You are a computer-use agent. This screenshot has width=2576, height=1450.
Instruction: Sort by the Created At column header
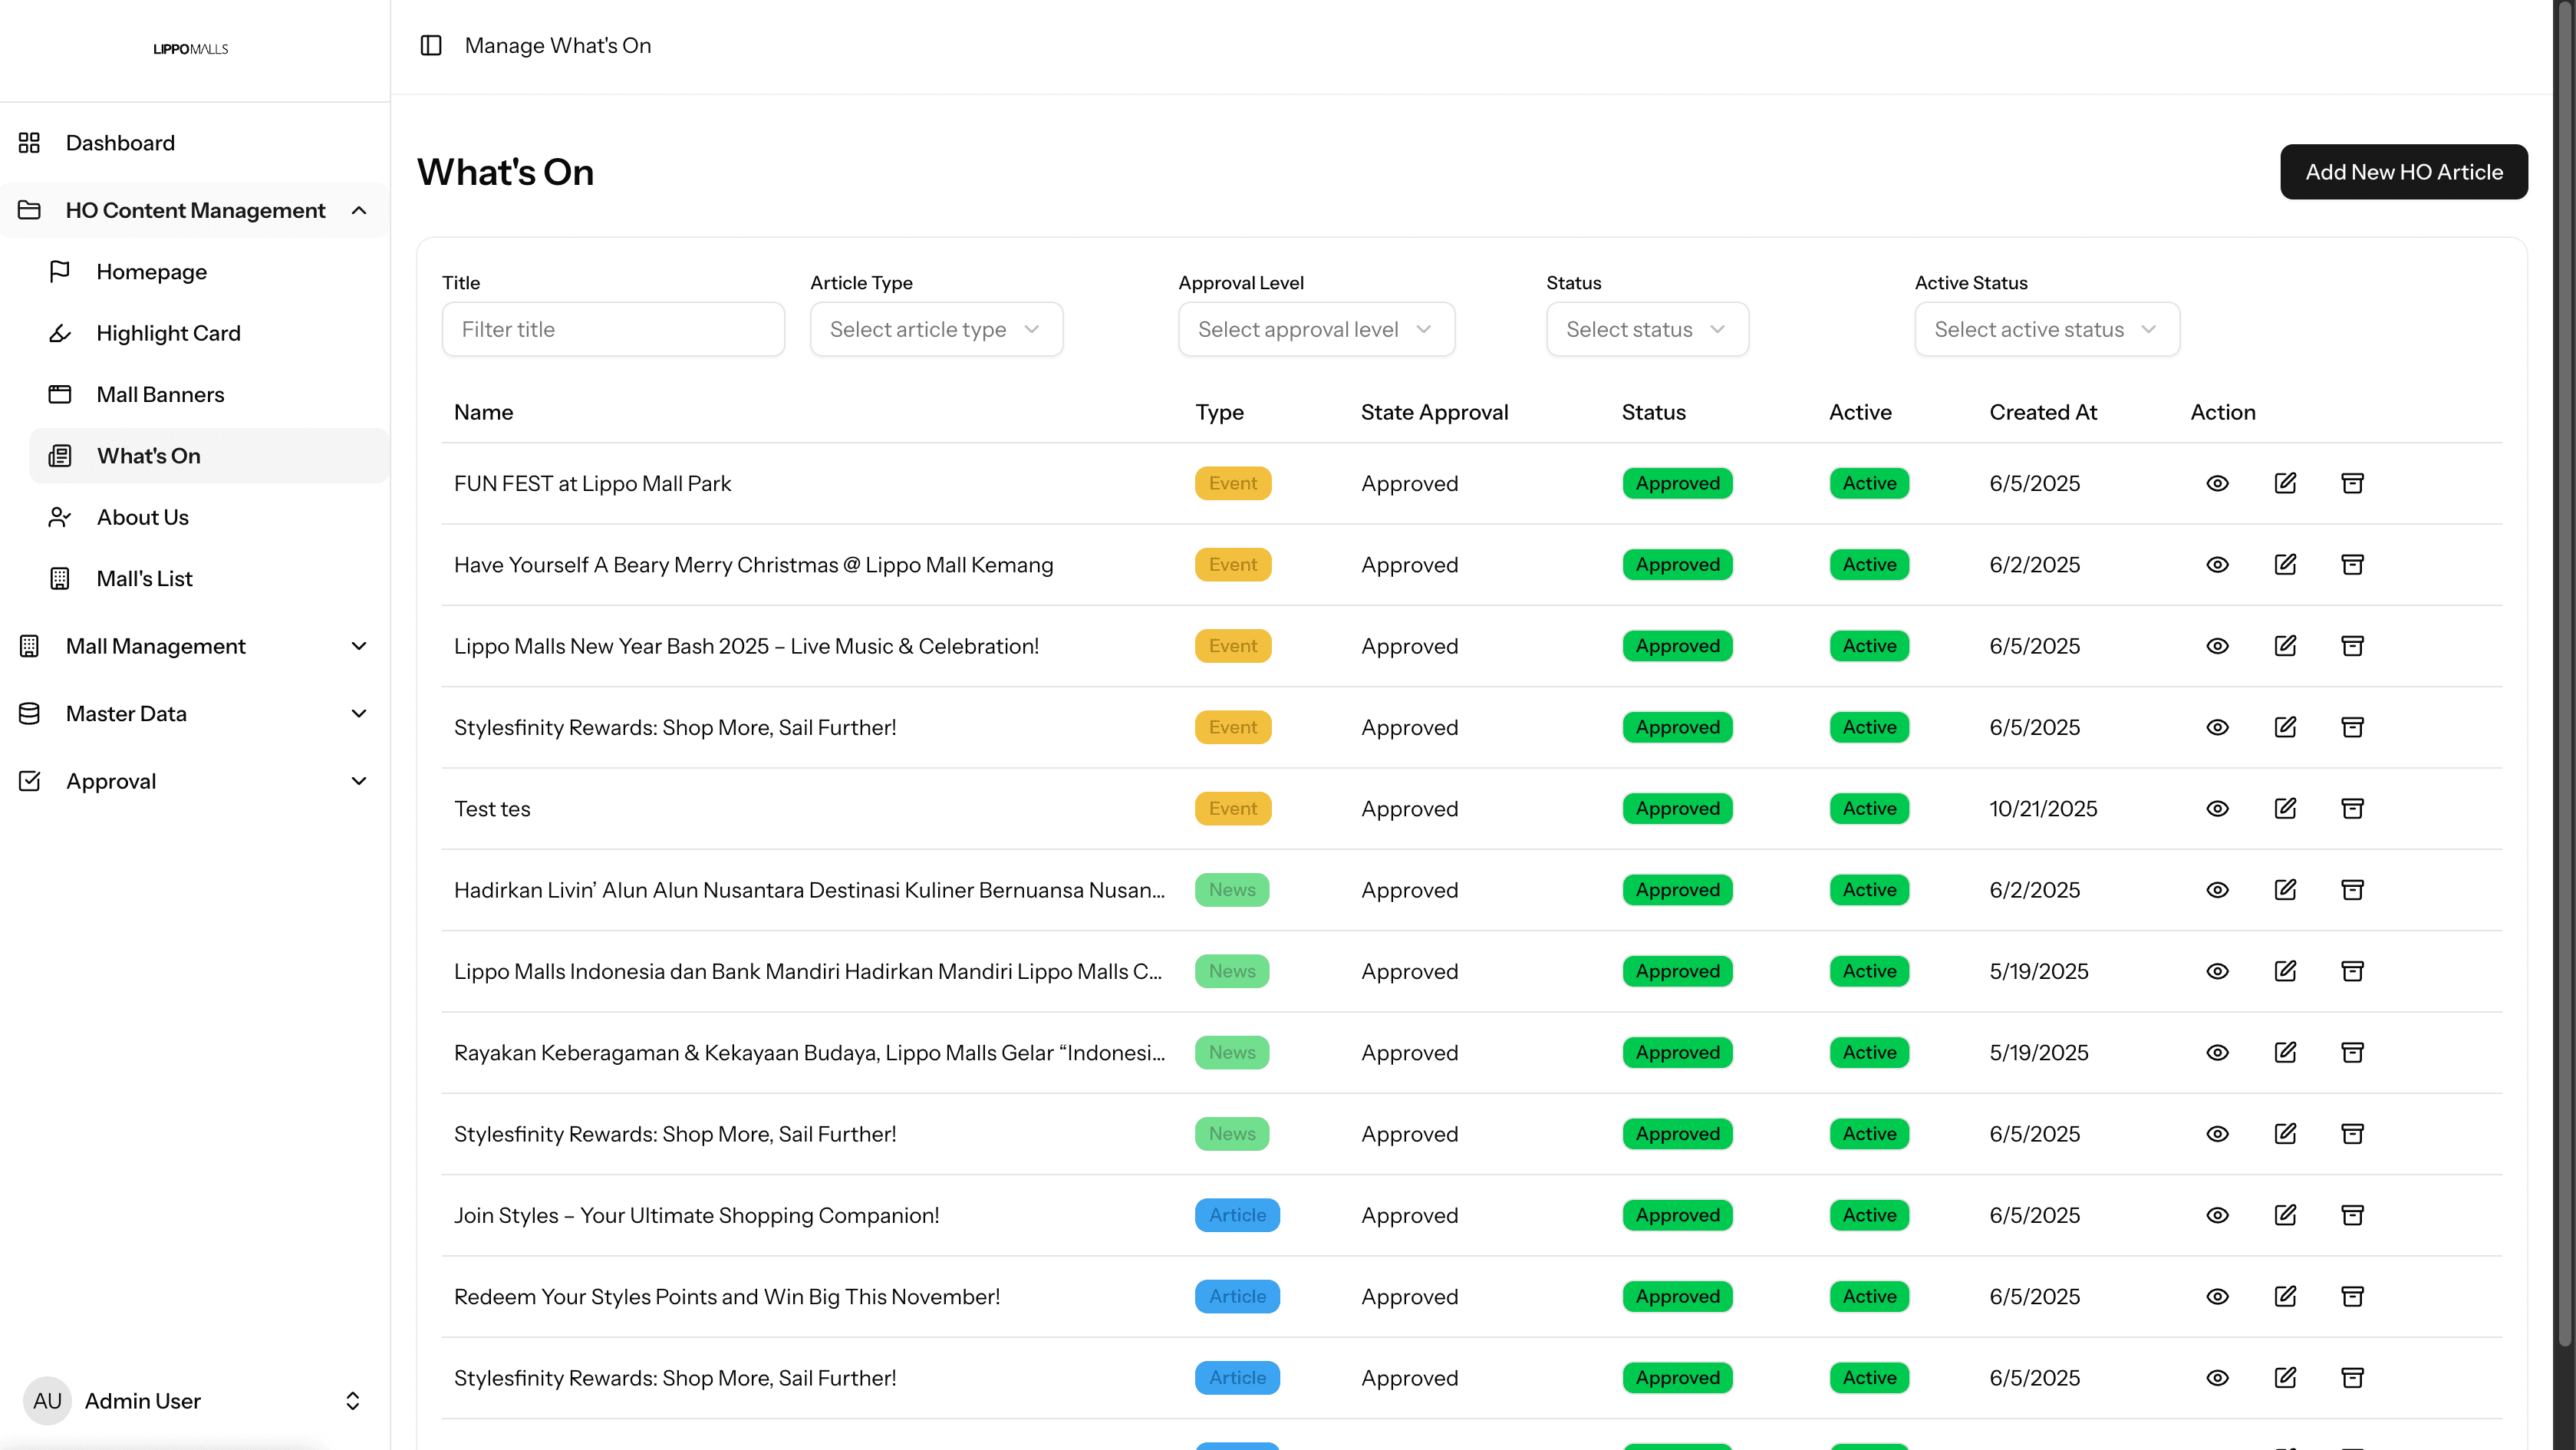coord(2042,413)
